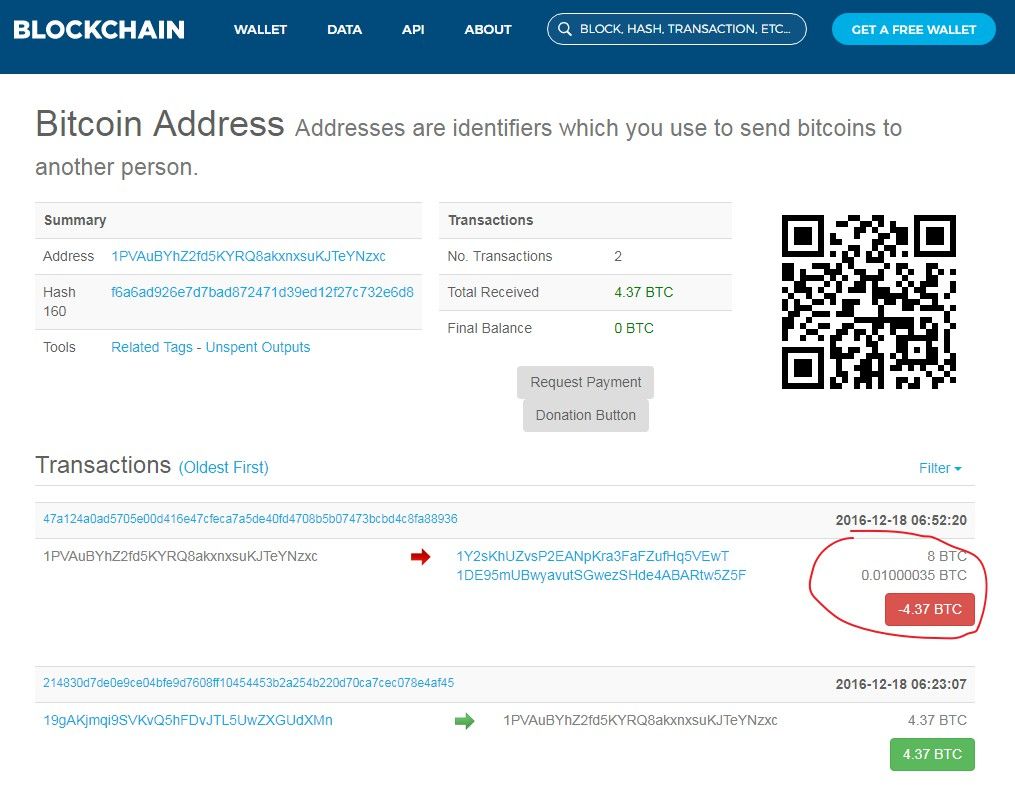The height and width of the screenshot is (801, 1015).
Task: Click the green 4.37 BTC amount badge
Action: tap(932, 754)
